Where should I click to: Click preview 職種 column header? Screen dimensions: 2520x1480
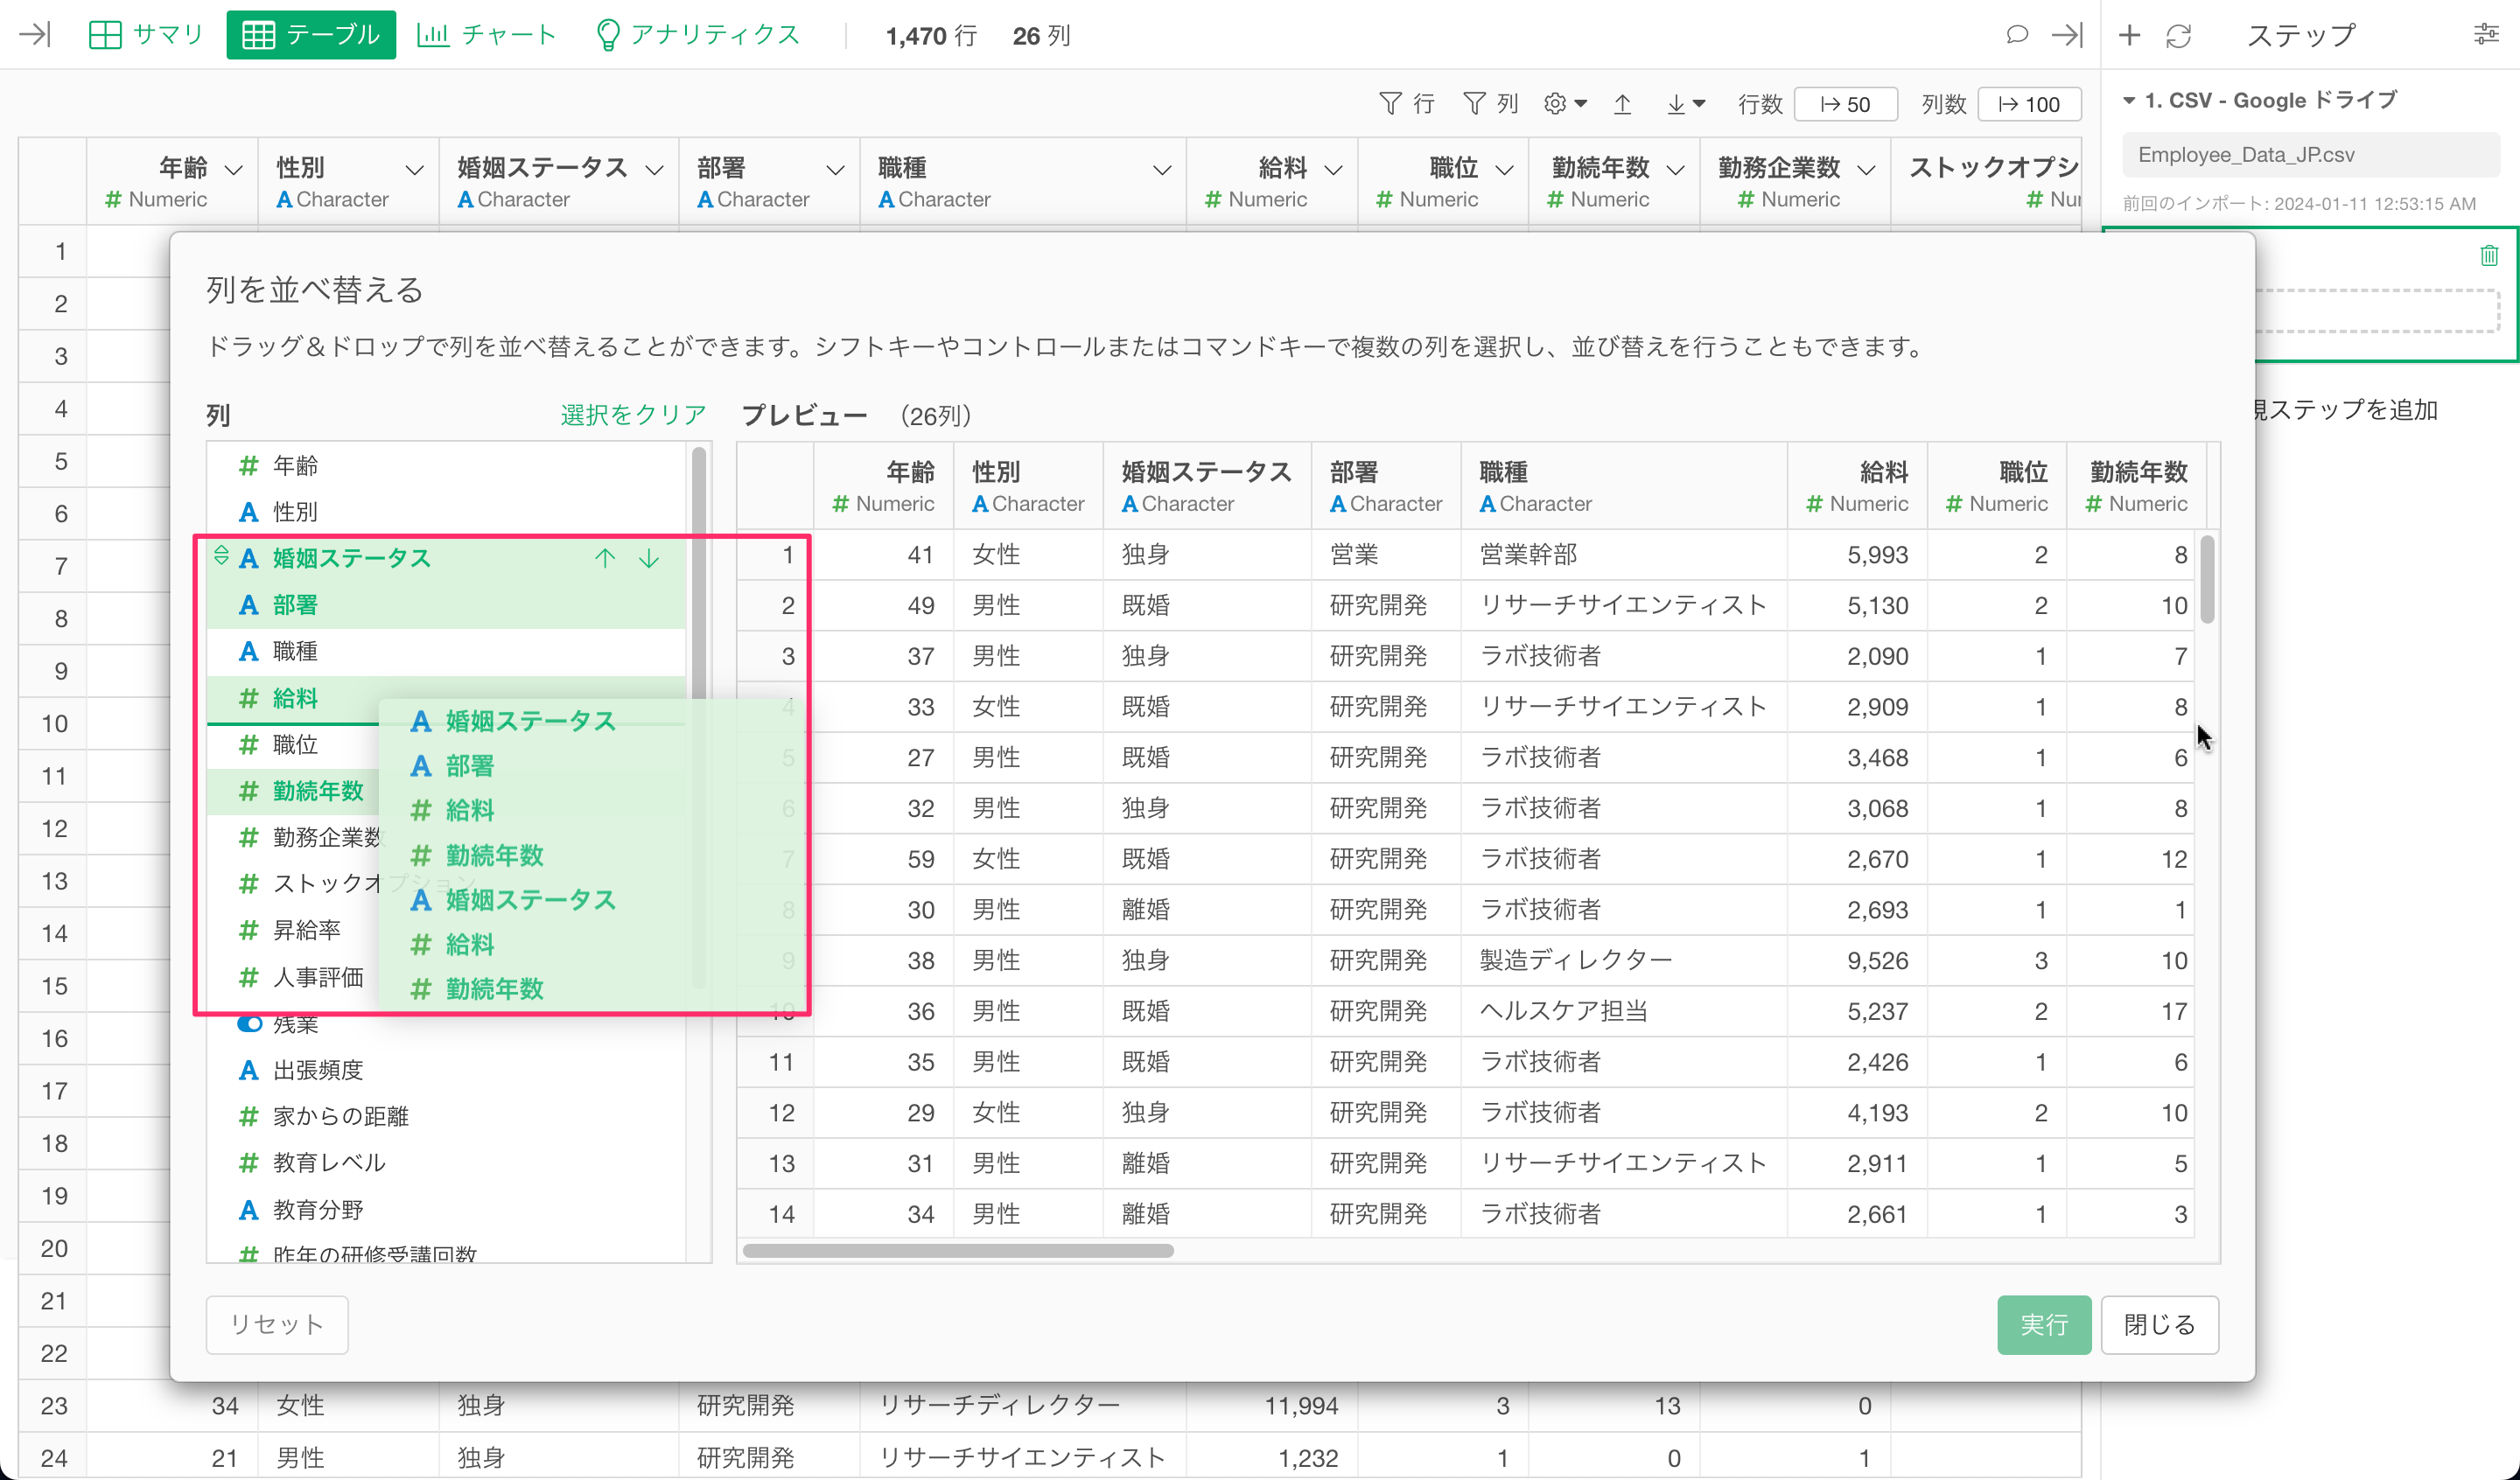[x=1624, y=486]
